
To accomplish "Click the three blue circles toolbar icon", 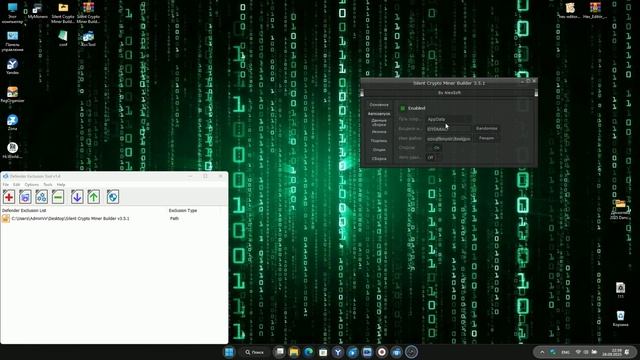I will tap(41, 197).
